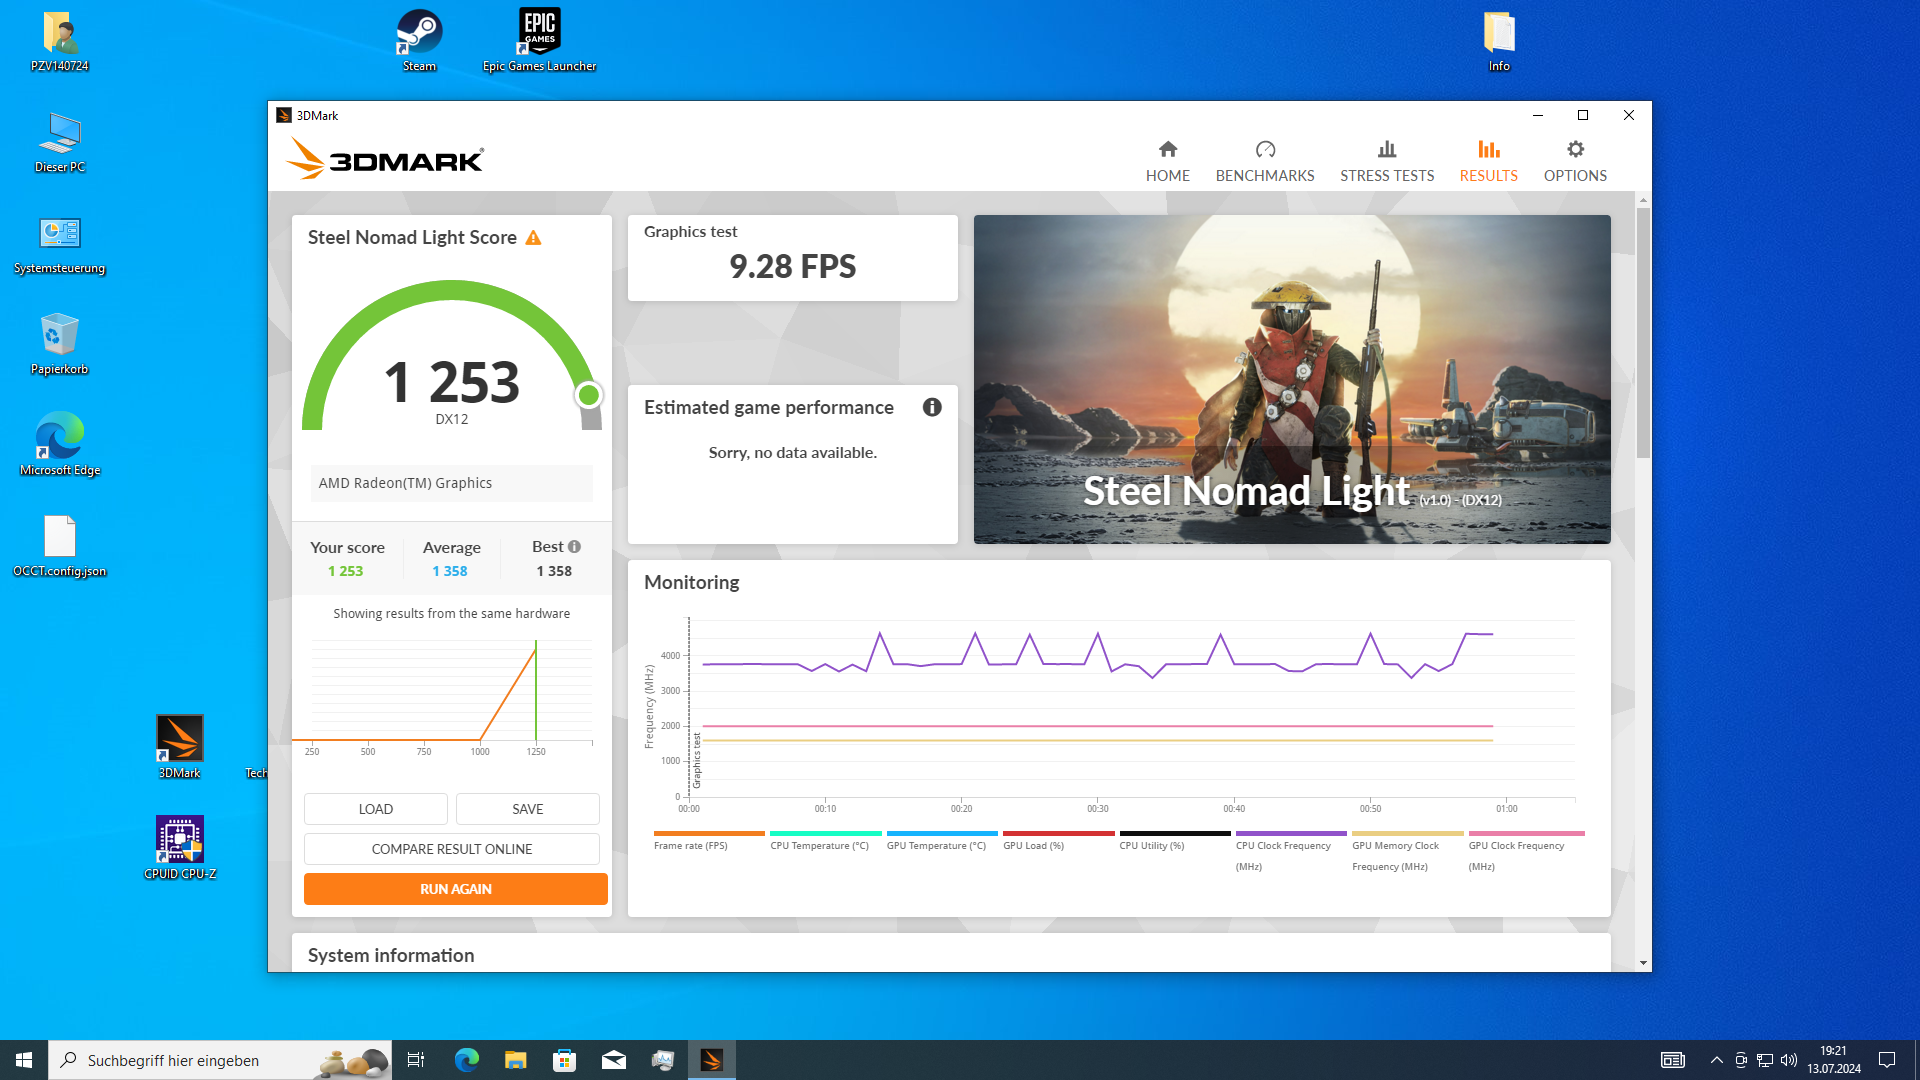The height and width of the screenshot is (1080, 1920).
Task: Select Epic Games Launcher desktop icon
Action: 539,41
